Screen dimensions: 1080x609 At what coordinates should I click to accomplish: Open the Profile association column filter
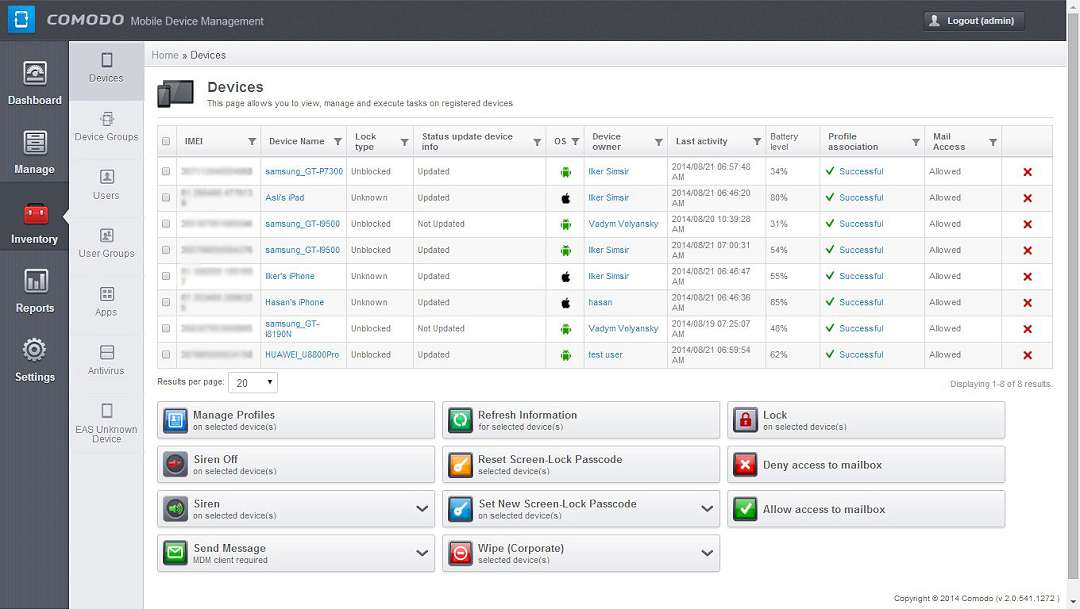[x=915, y=142]
